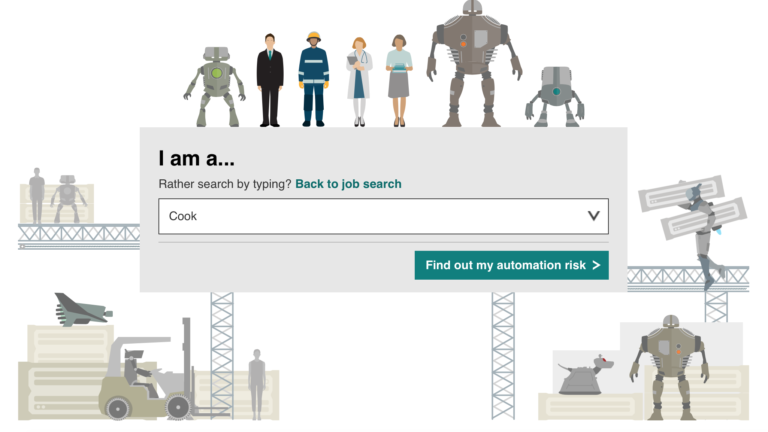Viewport: 768px width, 432px height.
Task: Click the arrow inside the automation risk button
Action: point(596,265)
